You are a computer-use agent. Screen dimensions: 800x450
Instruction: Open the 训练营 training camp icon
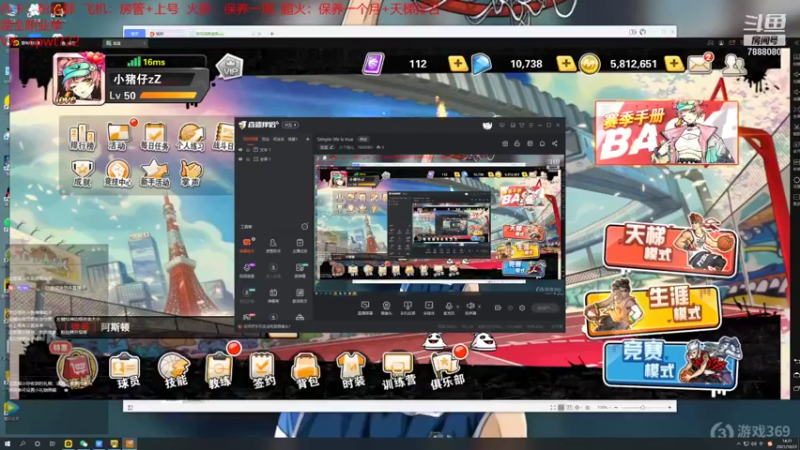(x=398, y=371)
